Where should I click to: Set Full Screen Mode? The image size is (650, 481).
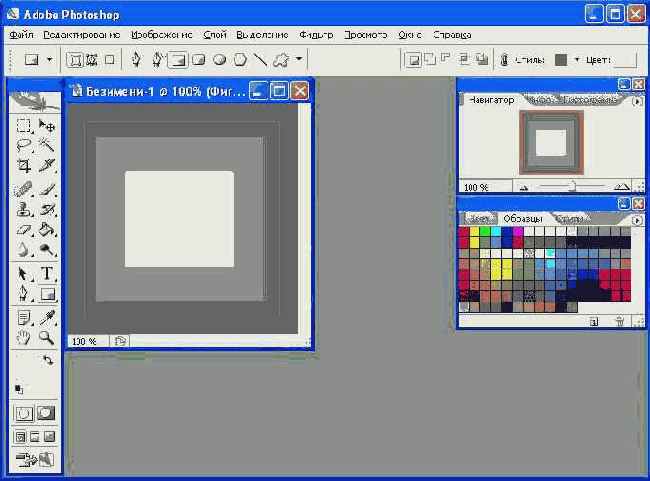tap(49, 437)
